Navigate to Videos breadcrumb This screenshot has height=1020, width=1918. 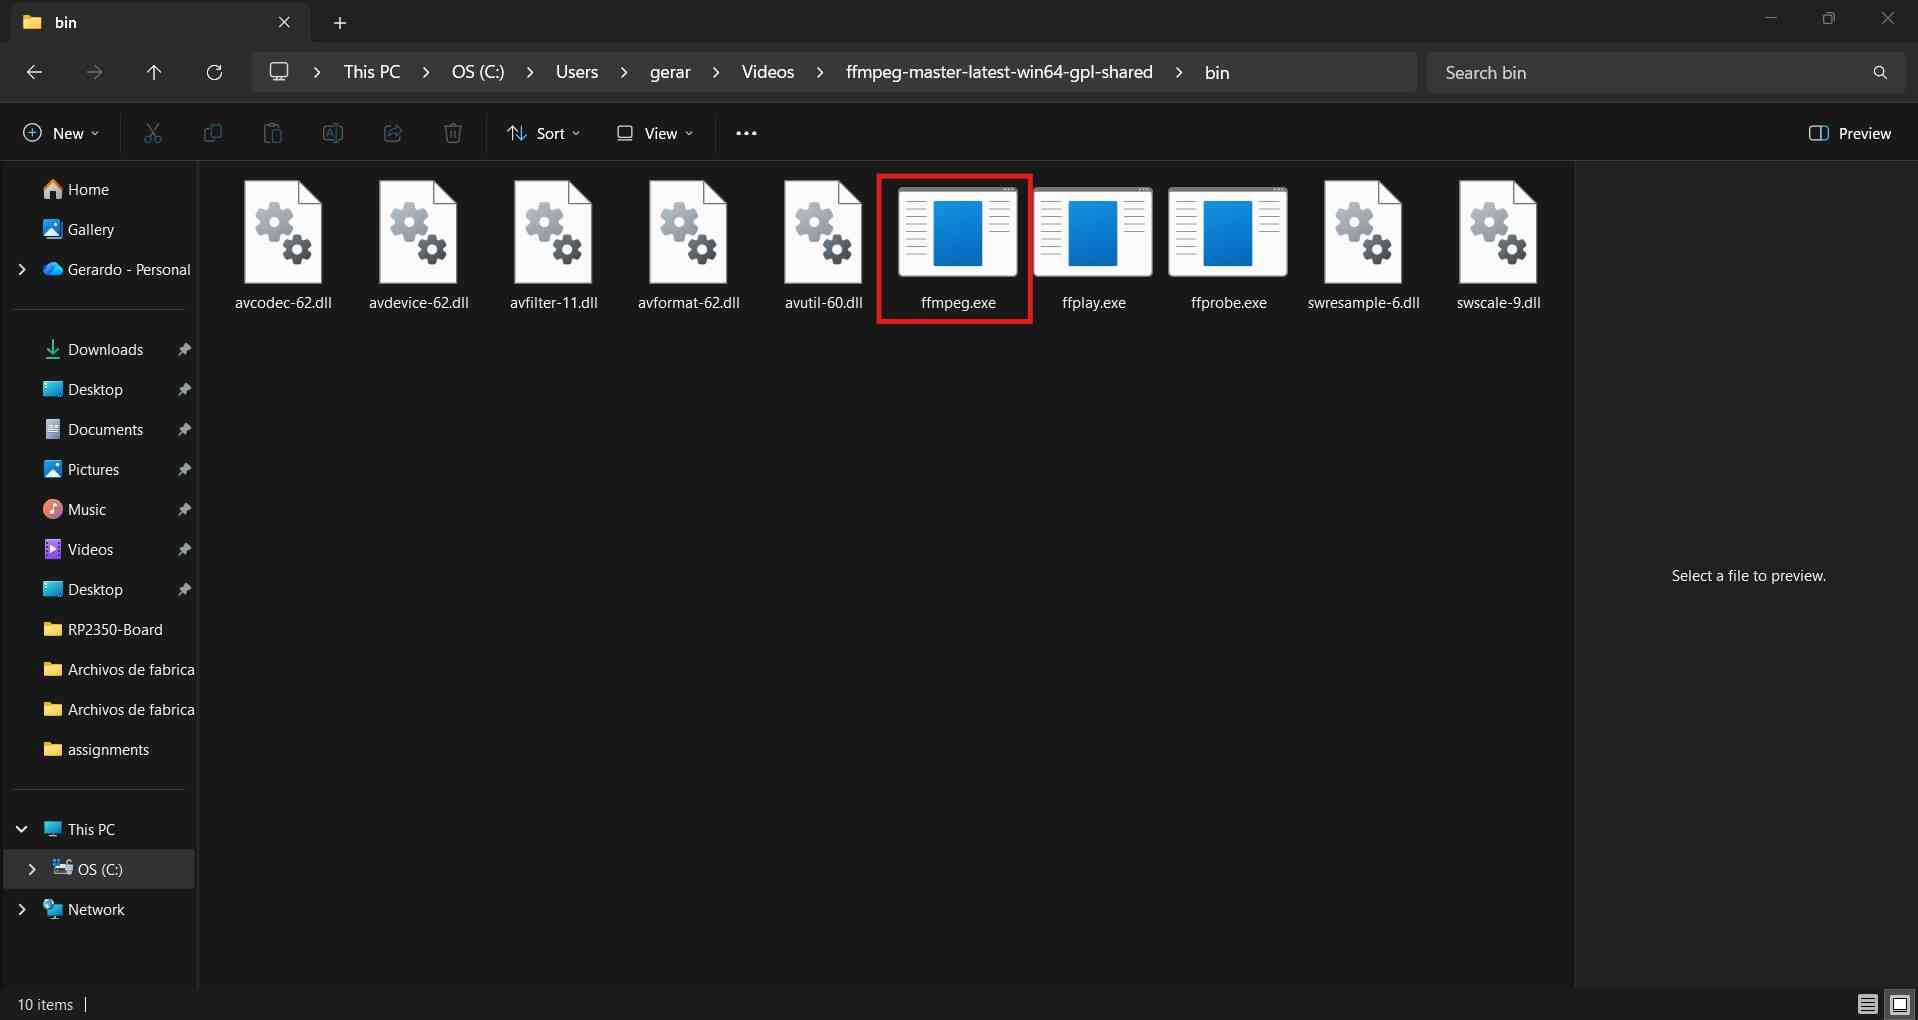tap(768, 72)
